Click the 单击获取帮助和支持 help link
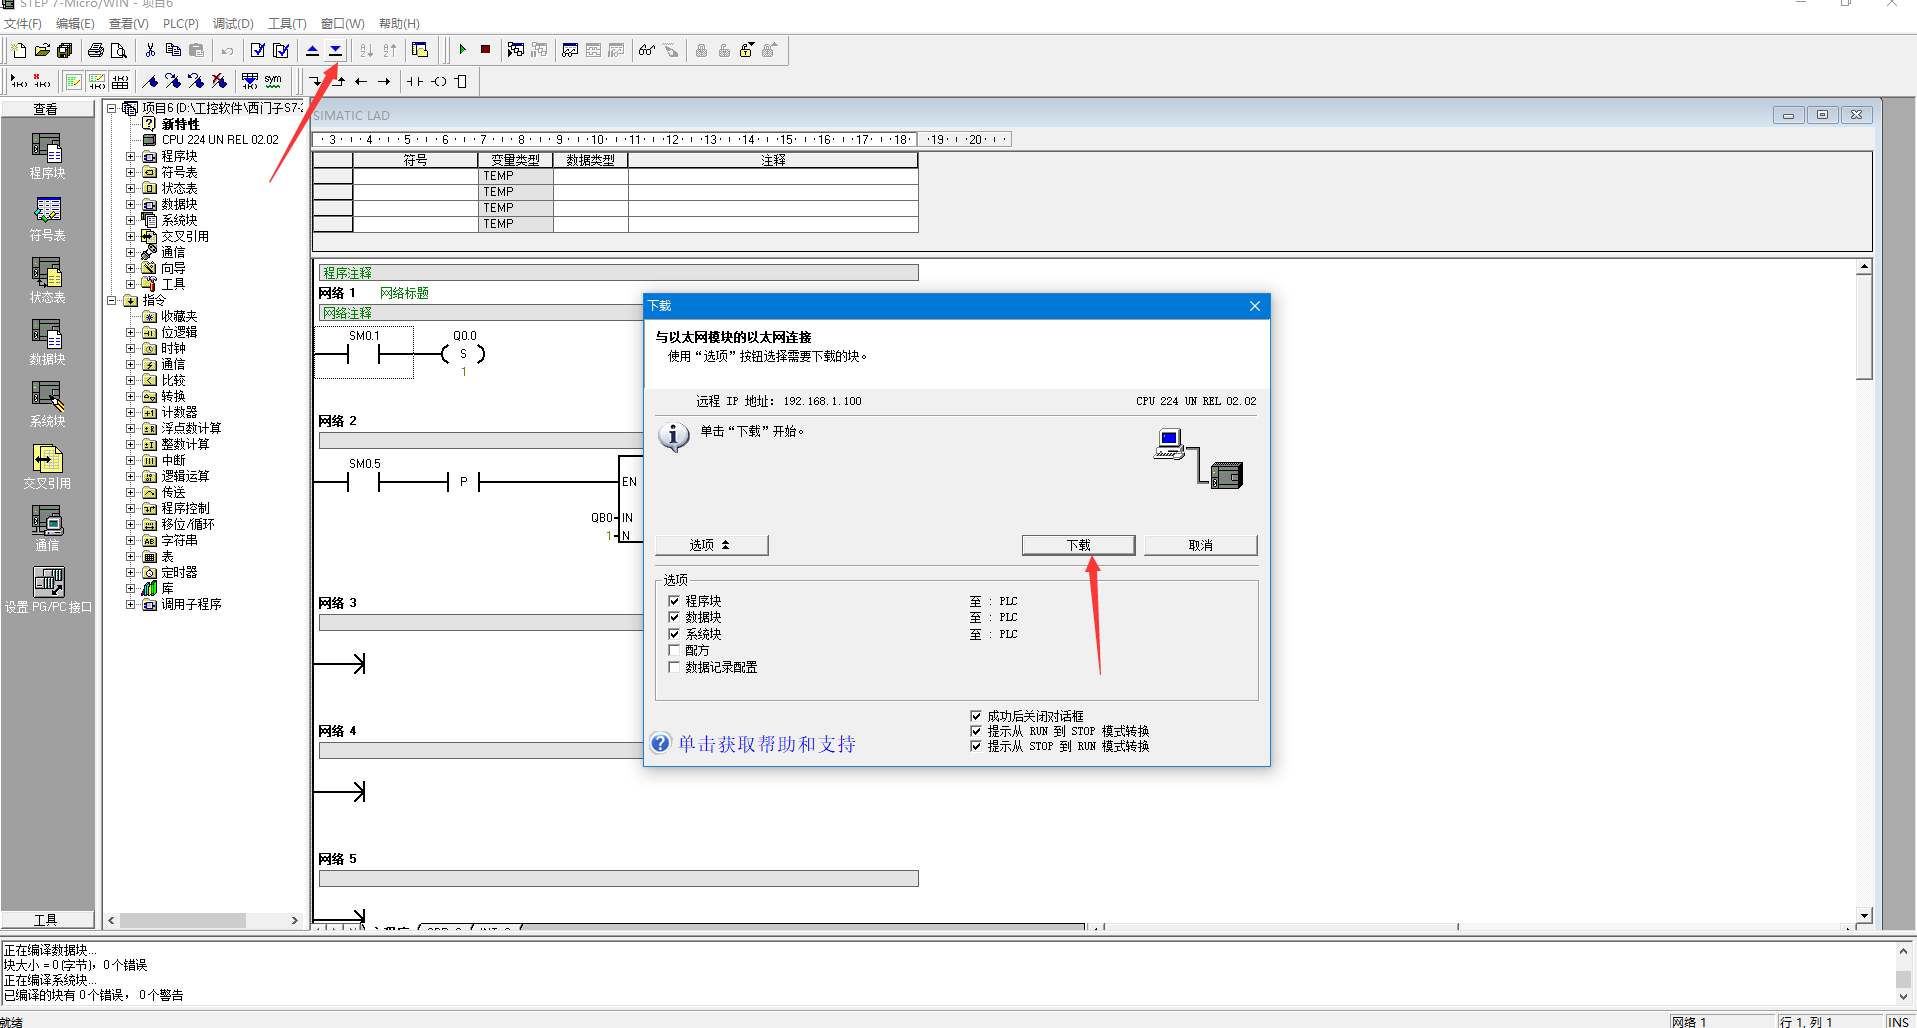 coord(766,744)
